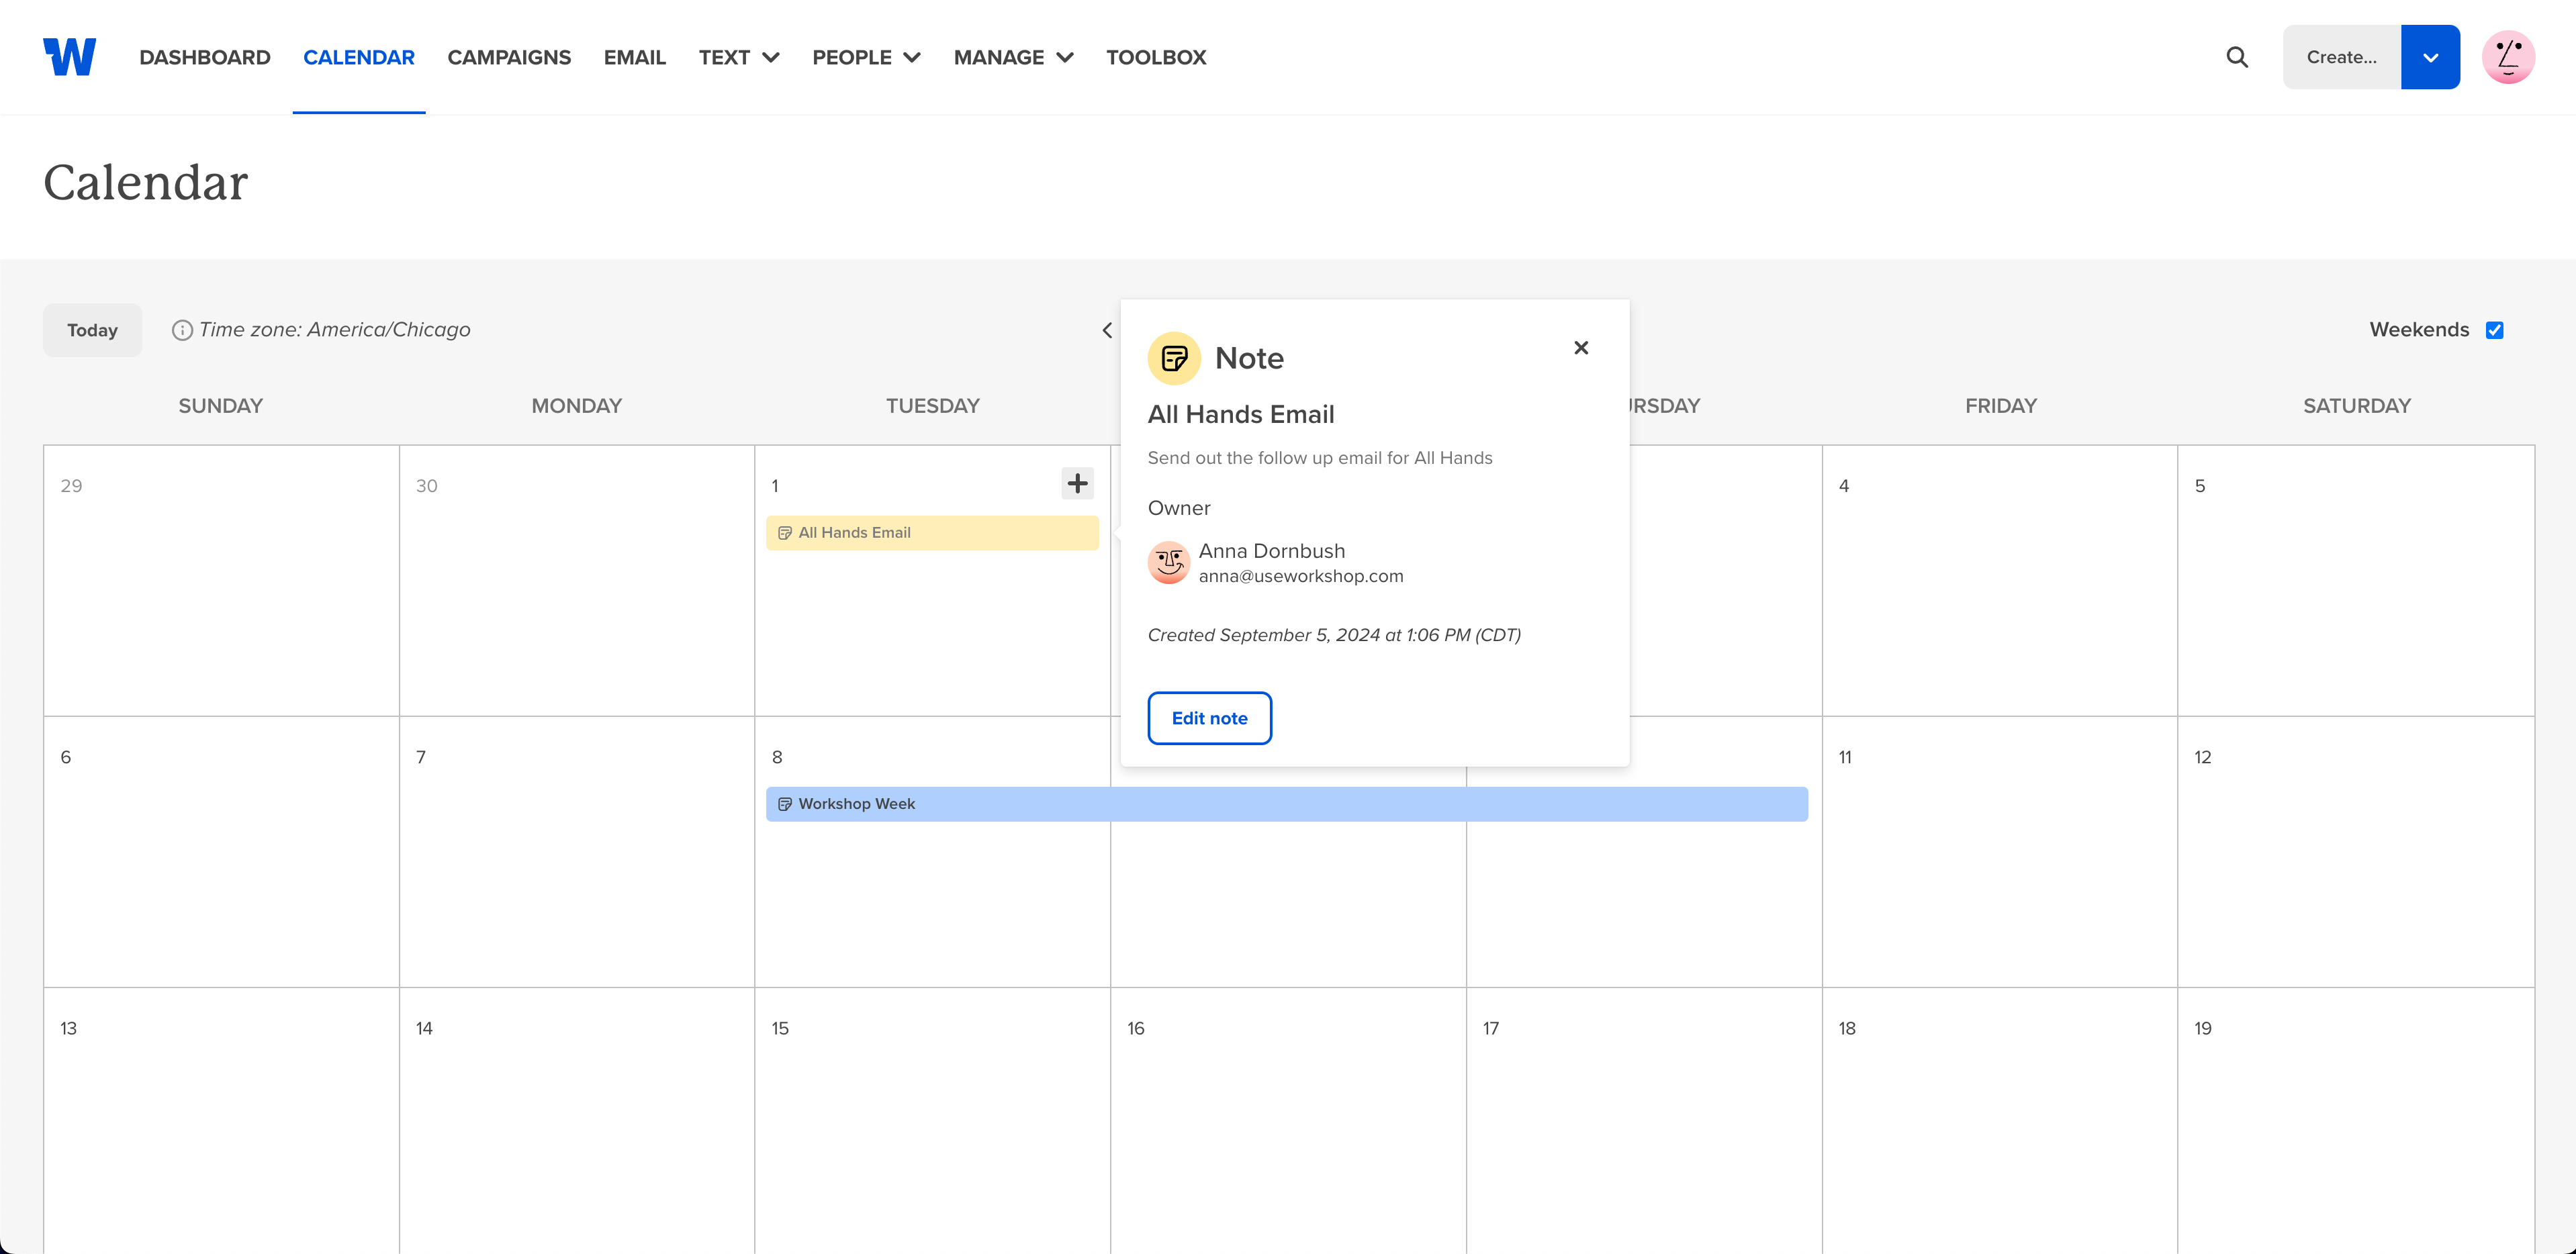The height and width of the screenshot is (1254, 2576).
Task: Open the Workshop Week event bar
Action: coord(1286,804)
